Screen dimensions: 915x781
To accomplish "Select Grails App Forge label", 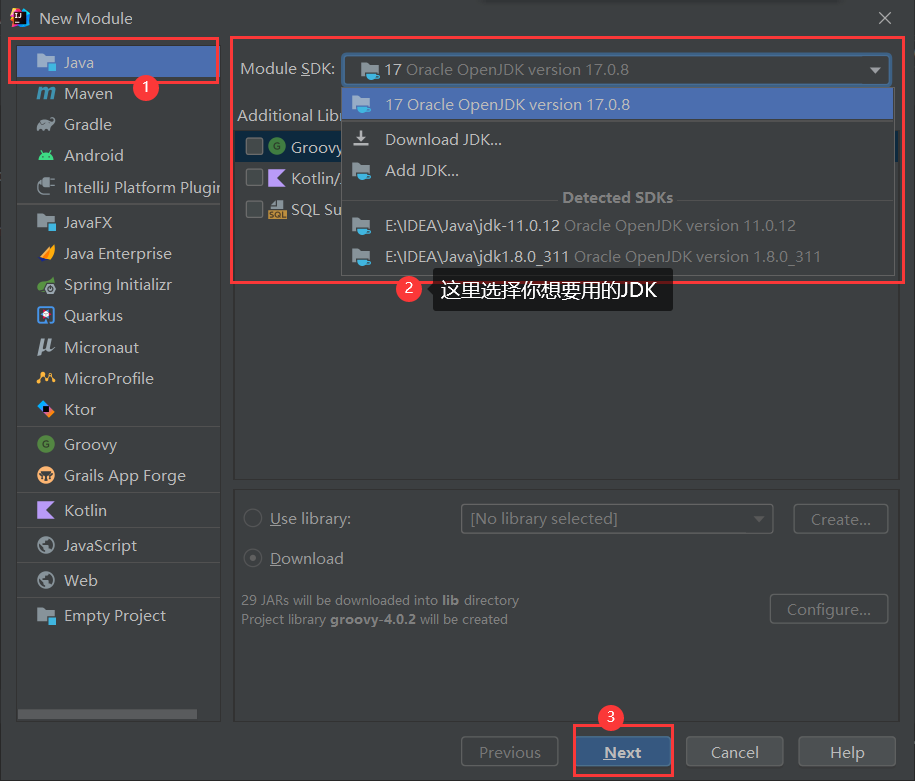I will (x=125, y=476).
